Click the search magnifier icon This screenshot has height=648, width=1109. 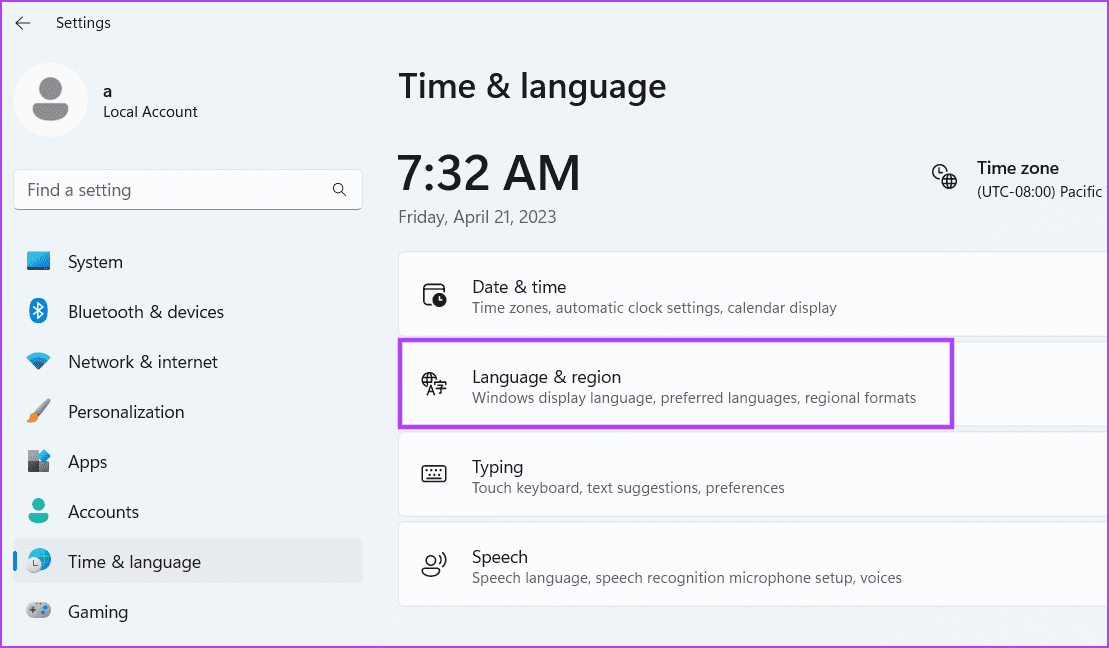pos(339,190)
